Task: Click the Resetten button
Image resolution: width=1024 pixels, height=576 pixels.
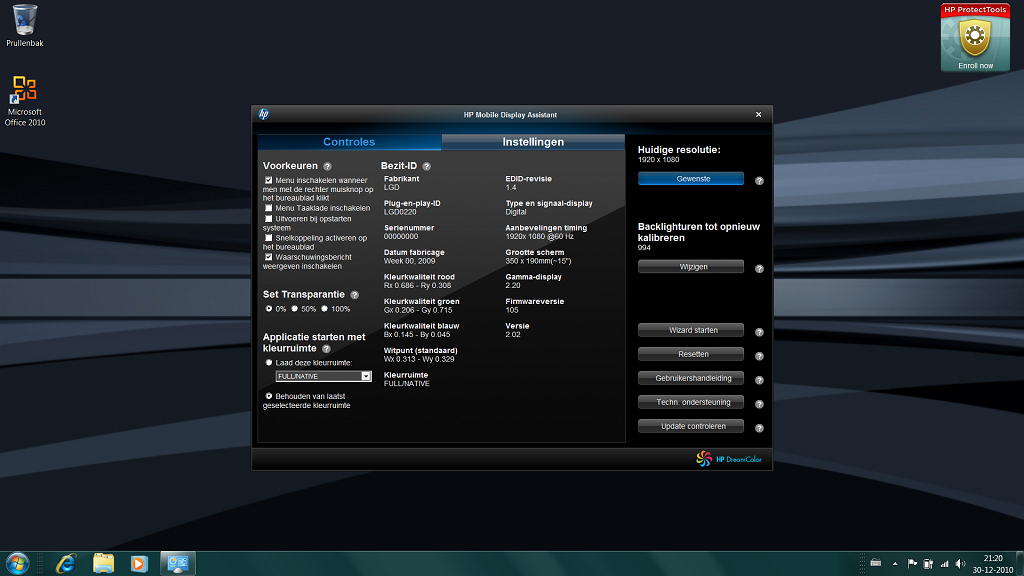Action: pos(691,354)
